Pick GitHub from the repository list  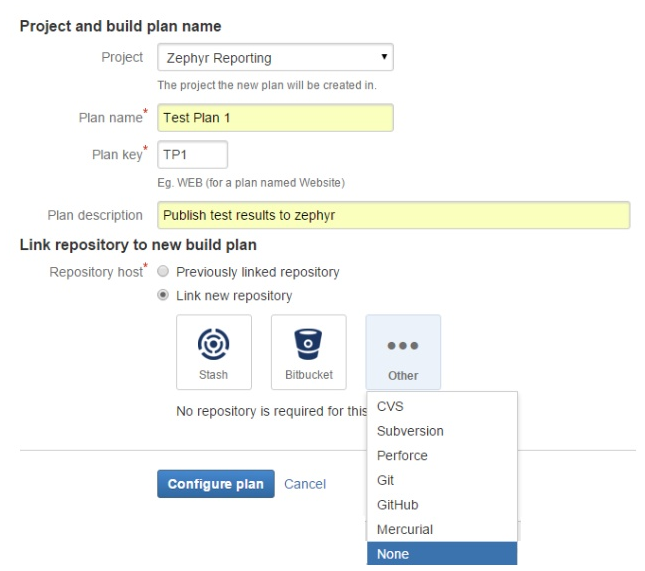click(x=442, y=505)
